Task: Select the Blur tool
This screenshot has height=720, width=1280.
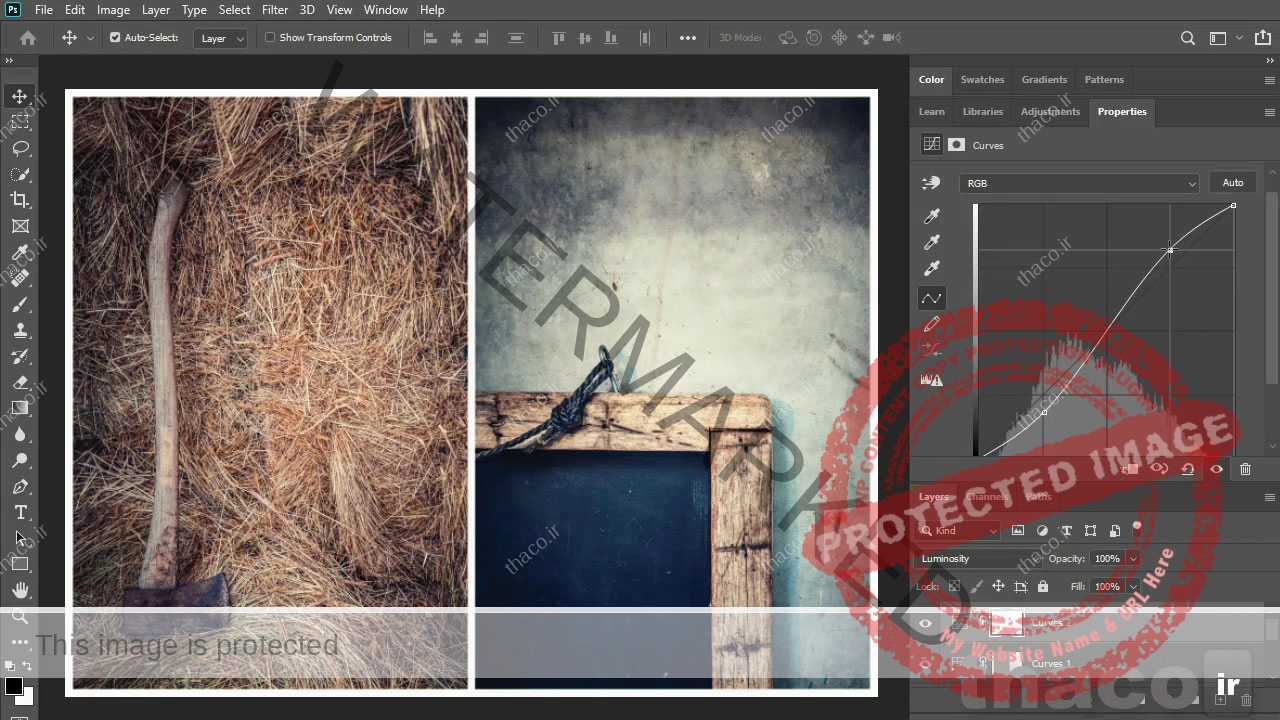Action: pos(20,434)
